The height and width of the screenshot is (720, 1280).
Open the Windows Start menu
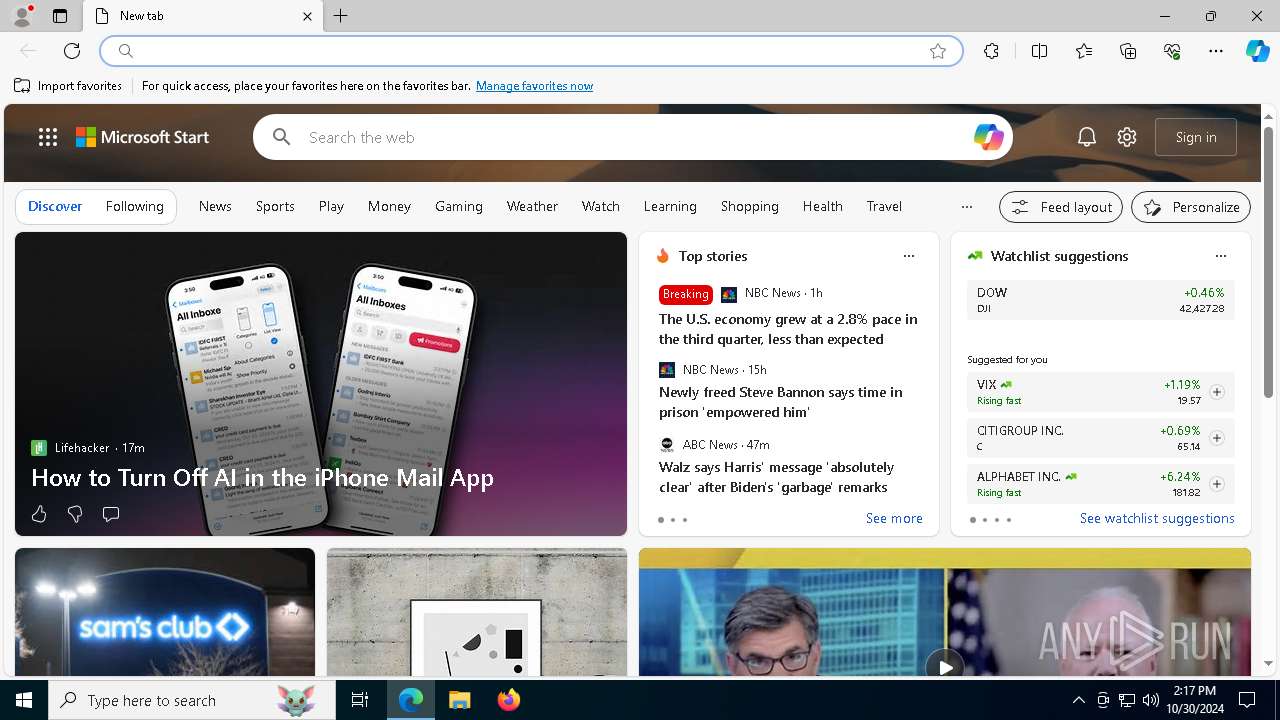tap(24, 700)
